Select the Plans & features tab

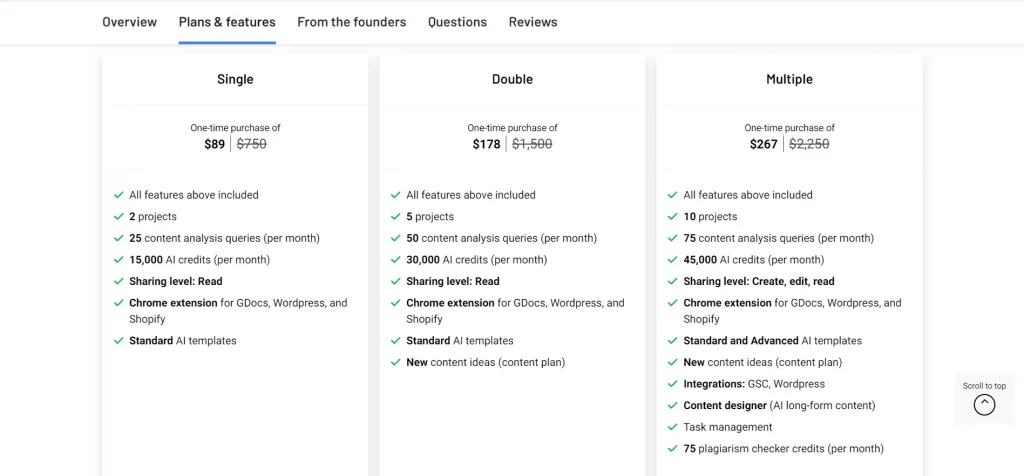point(227,22)
